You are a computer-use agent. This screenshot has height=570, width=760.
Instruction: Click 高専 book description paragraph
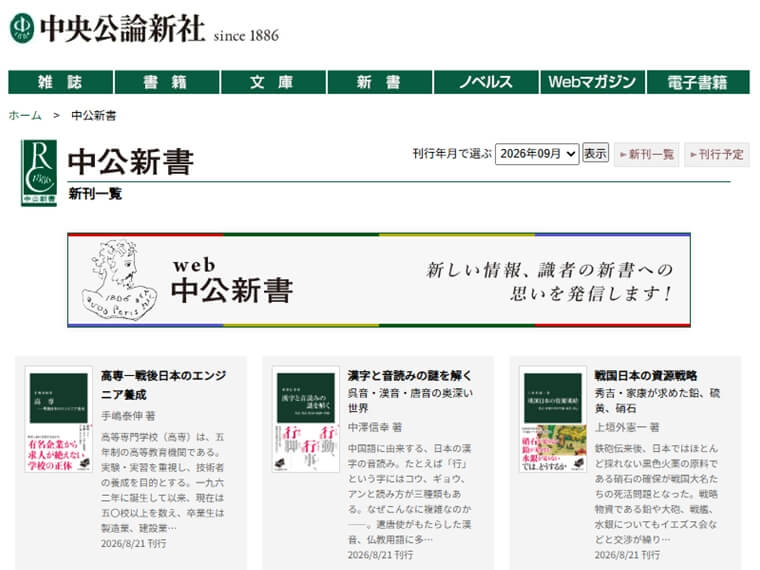click(162, 482)
